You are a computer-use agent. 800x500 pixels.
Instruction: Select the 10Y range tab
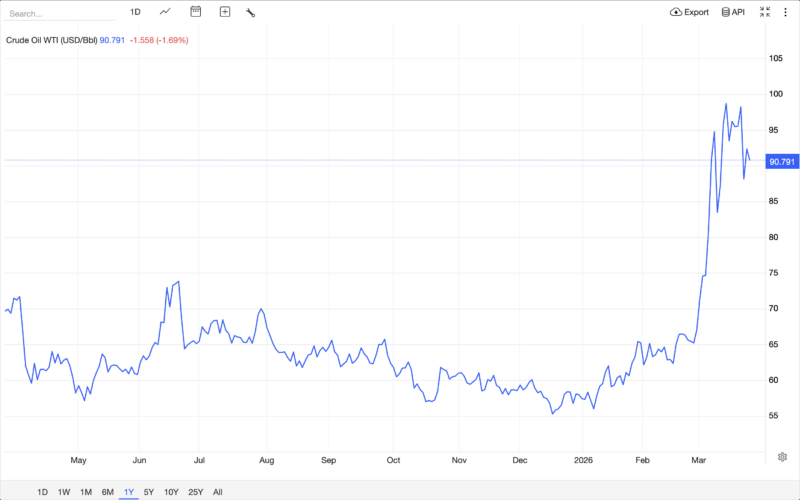(171, 492)
